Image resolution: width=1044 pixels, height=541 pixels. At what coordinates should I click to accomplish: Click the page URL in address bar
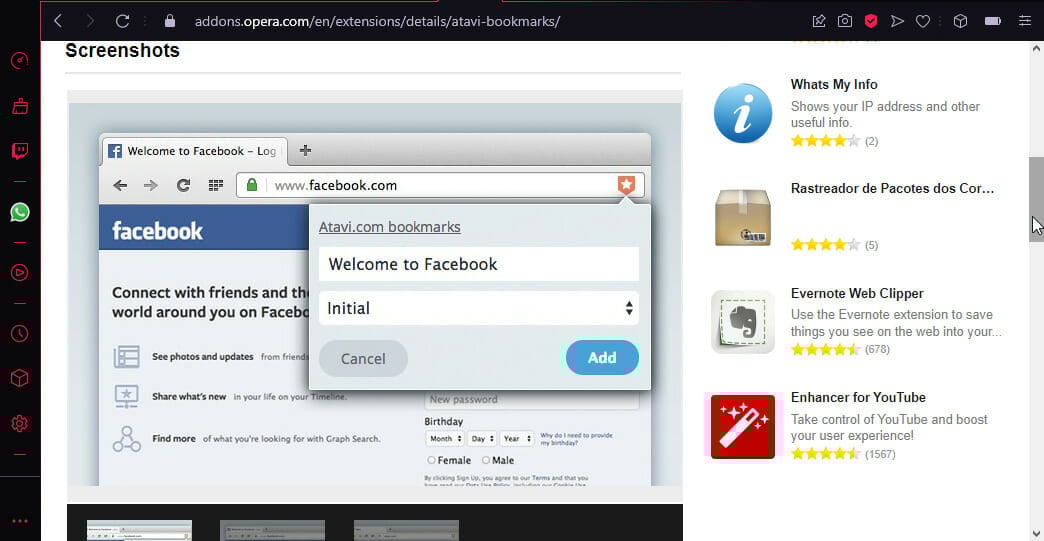point(377,21)
